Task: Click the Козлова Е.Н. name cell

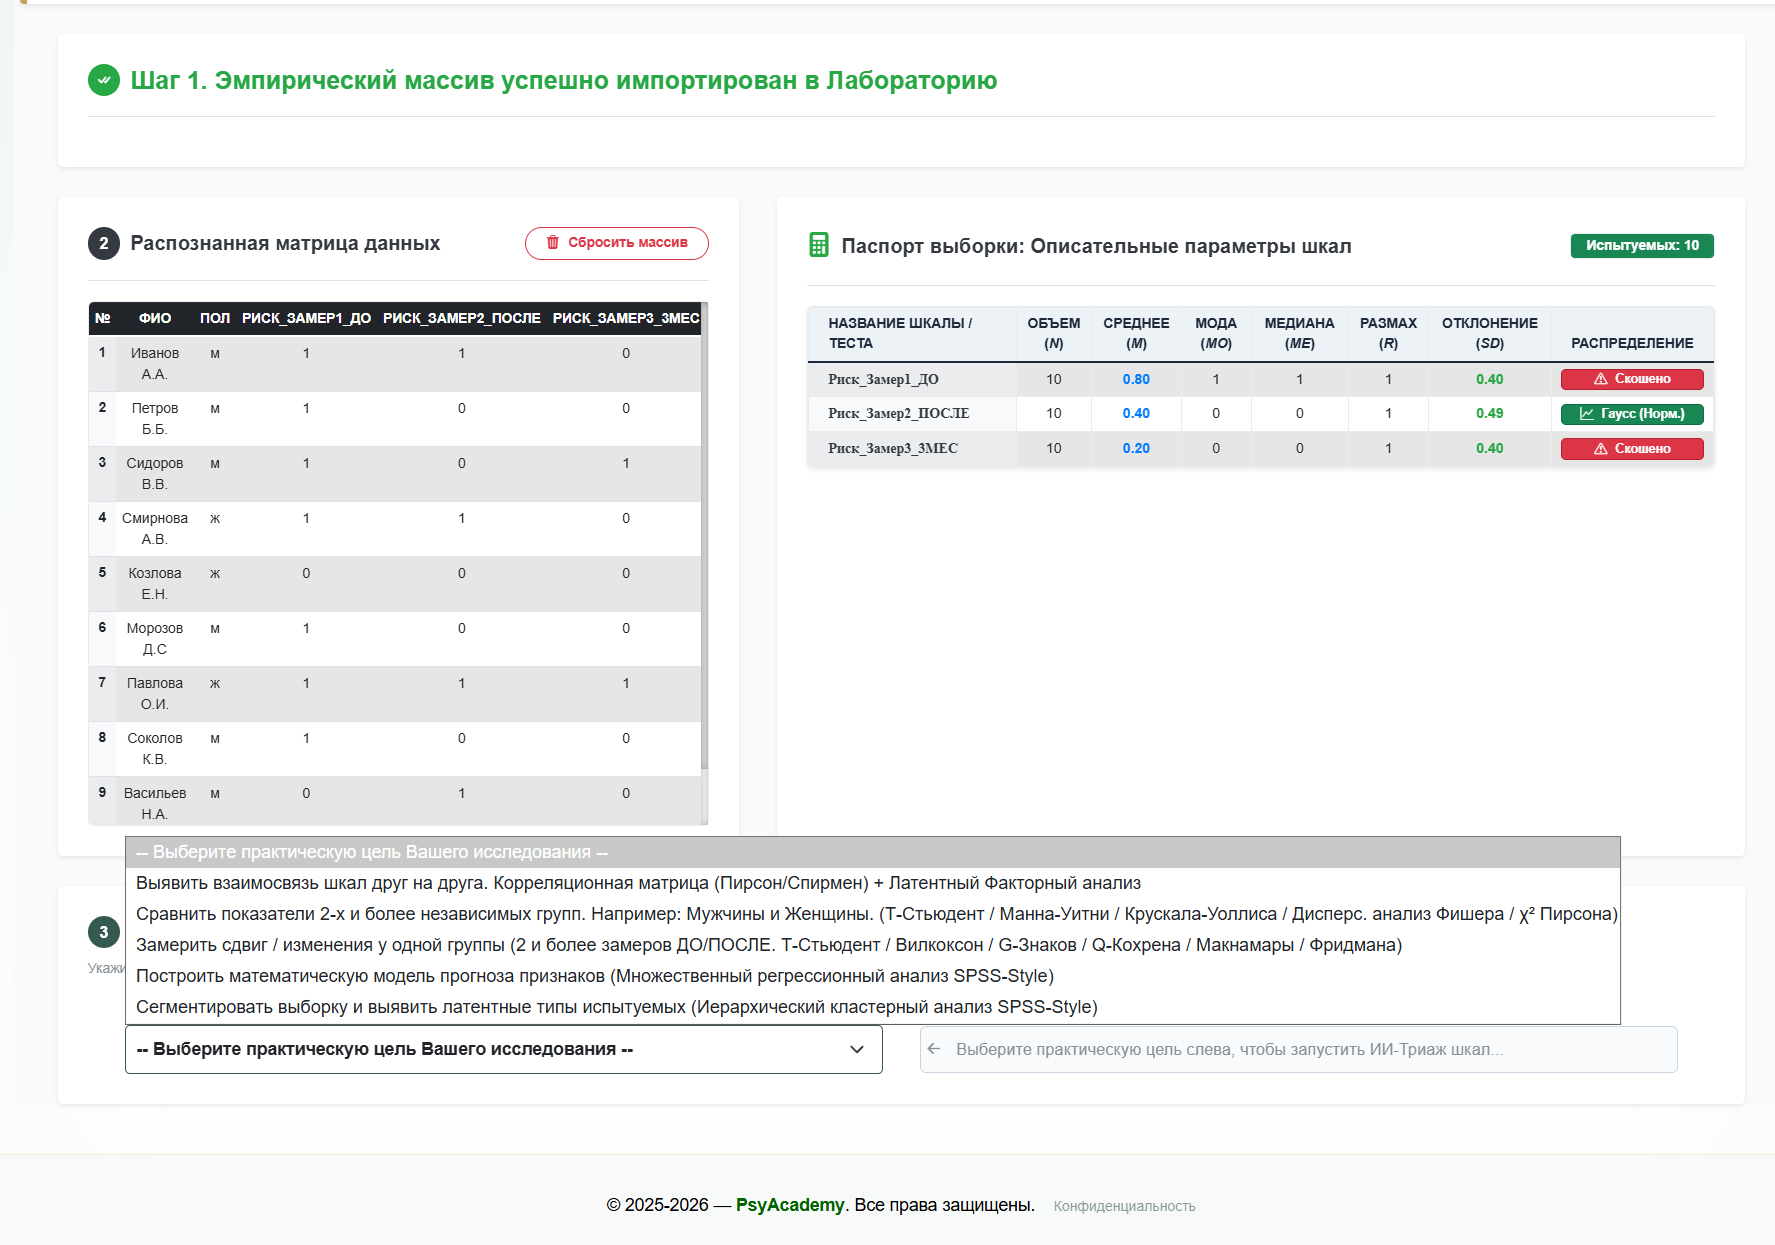Action: (x=155, y=584)
